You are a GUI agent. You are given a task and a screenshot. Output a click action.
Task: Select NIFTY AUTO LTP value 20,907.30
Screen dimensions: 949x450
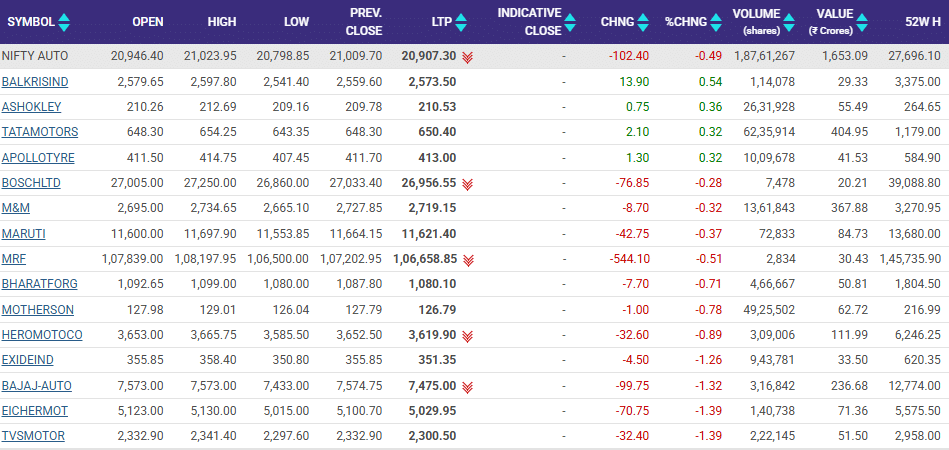[429, 56]
